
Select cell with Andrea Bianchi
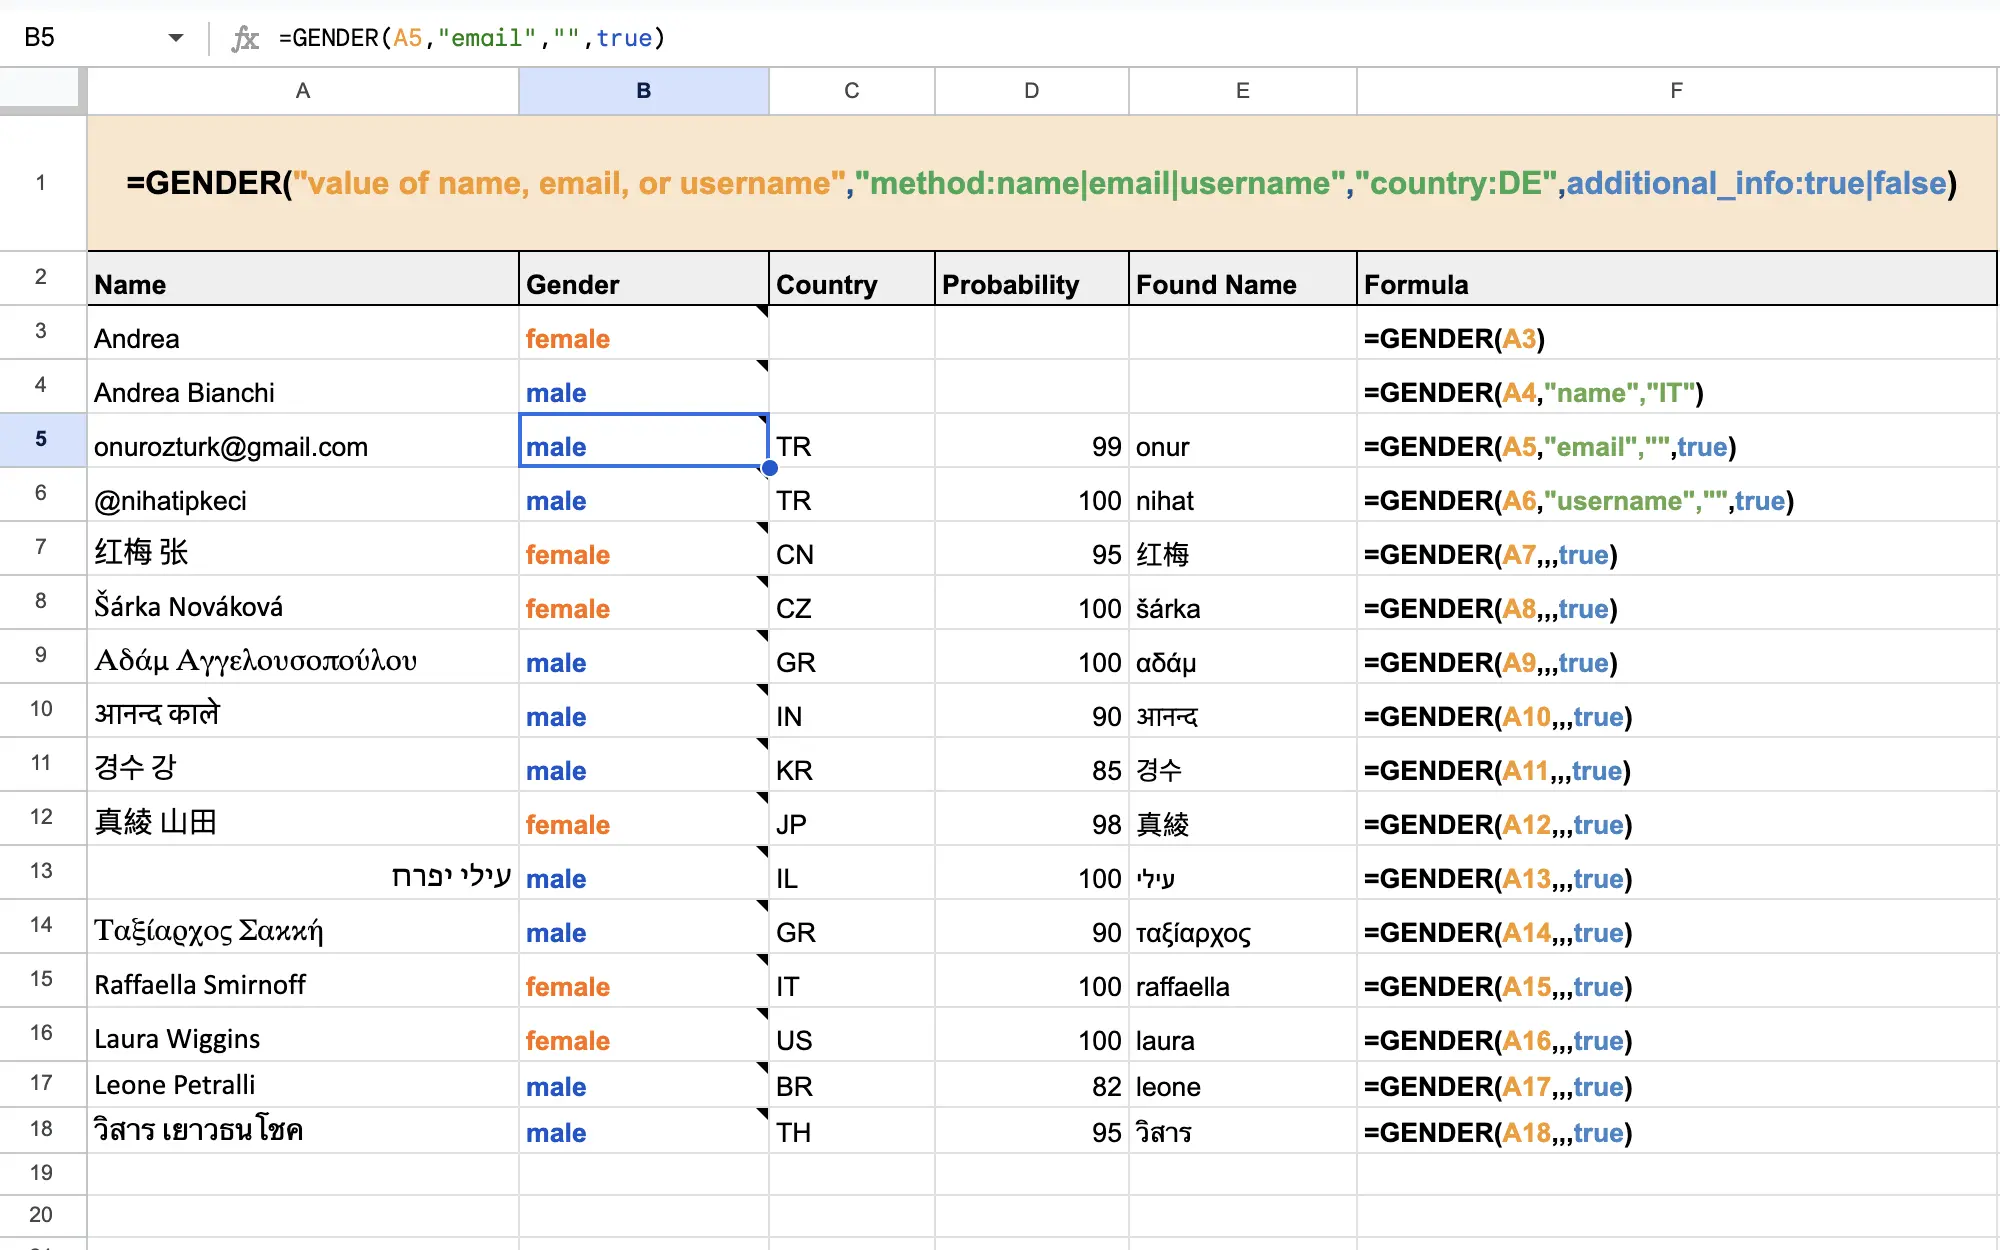[303, 387]
